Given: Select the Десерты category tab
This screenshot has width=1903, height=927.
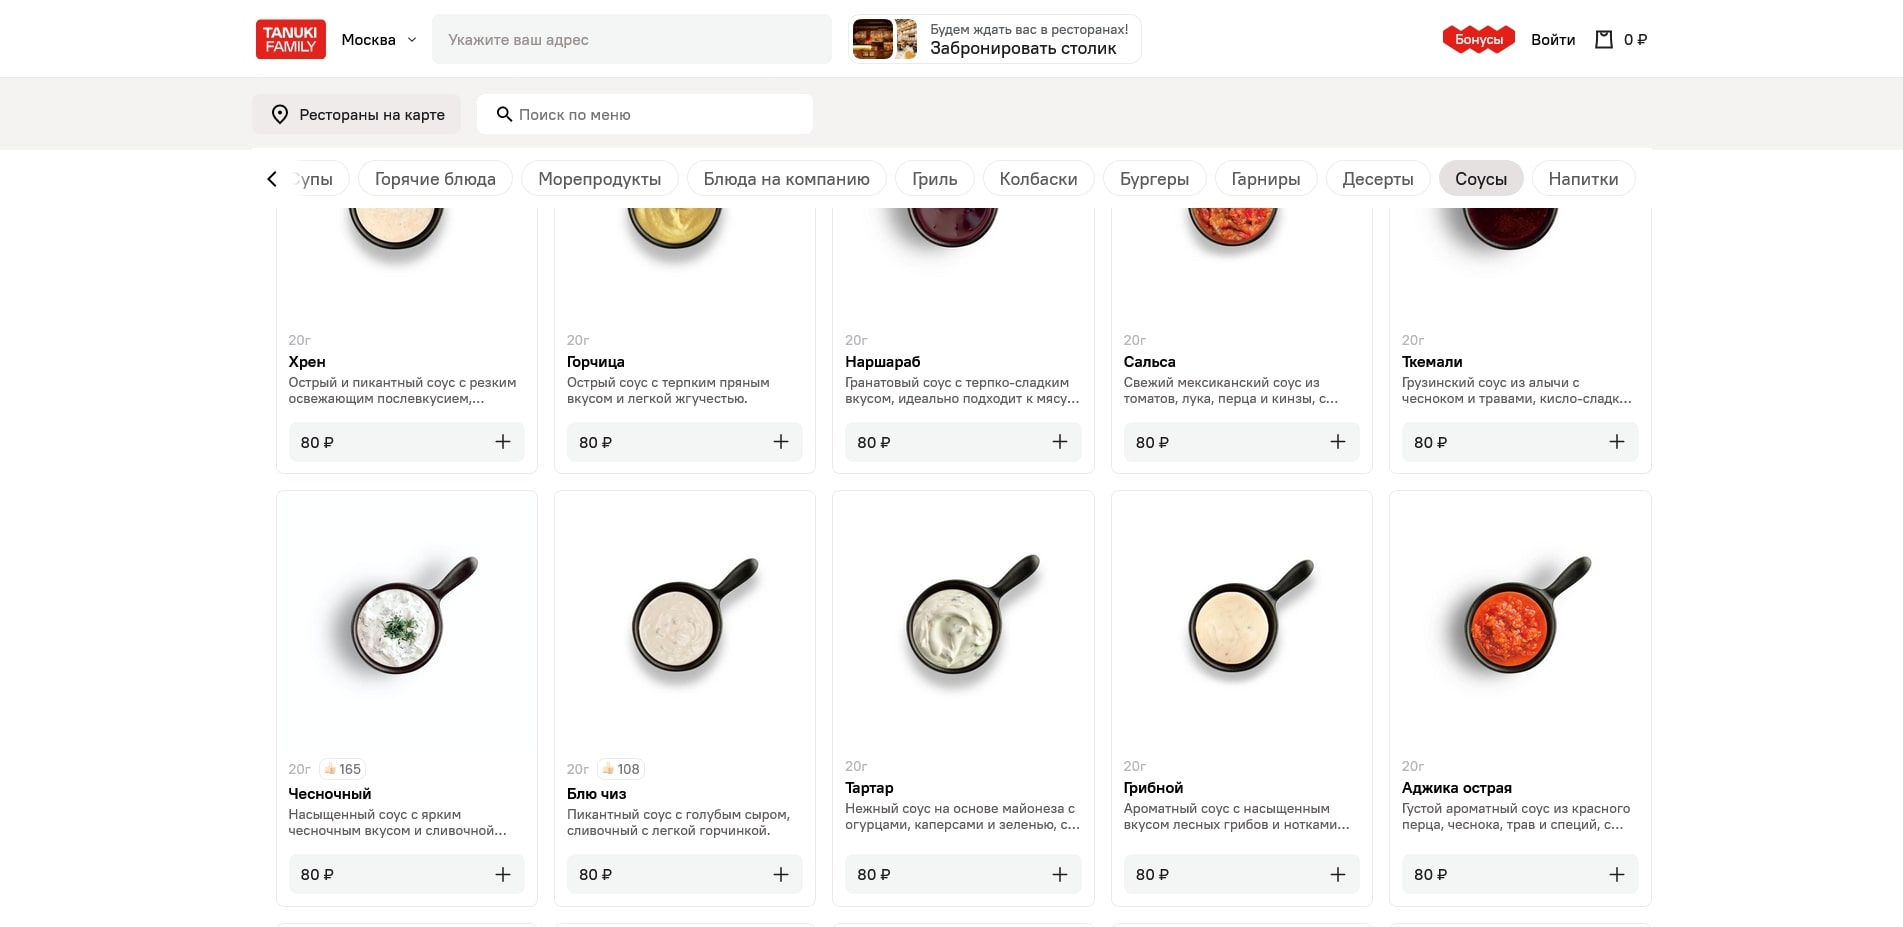Looking at the screenshot, I should click(x=1377, y=179).
